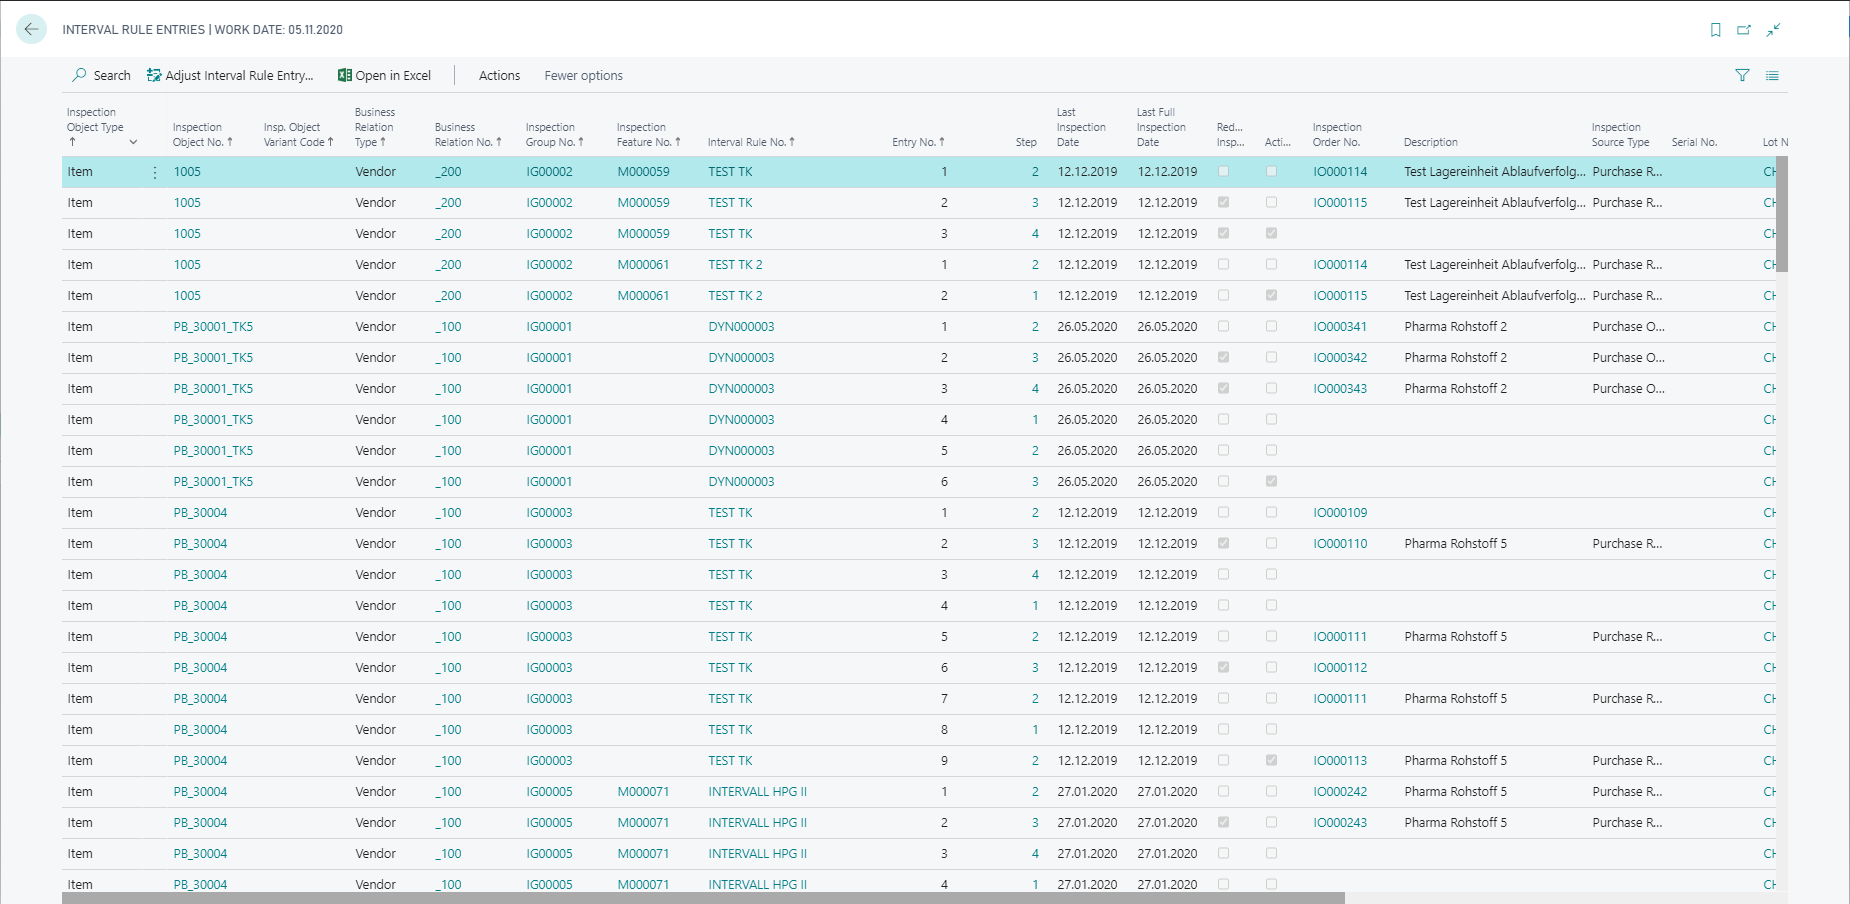Click Adjust Interval Rule Entry button

(230, 75)
